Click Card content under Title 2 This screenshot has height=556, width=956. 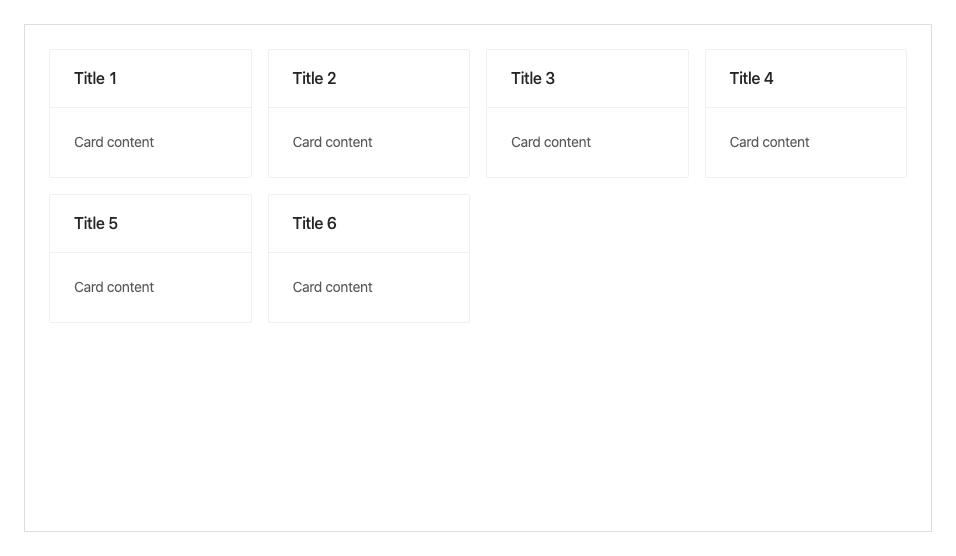(332, 142)
